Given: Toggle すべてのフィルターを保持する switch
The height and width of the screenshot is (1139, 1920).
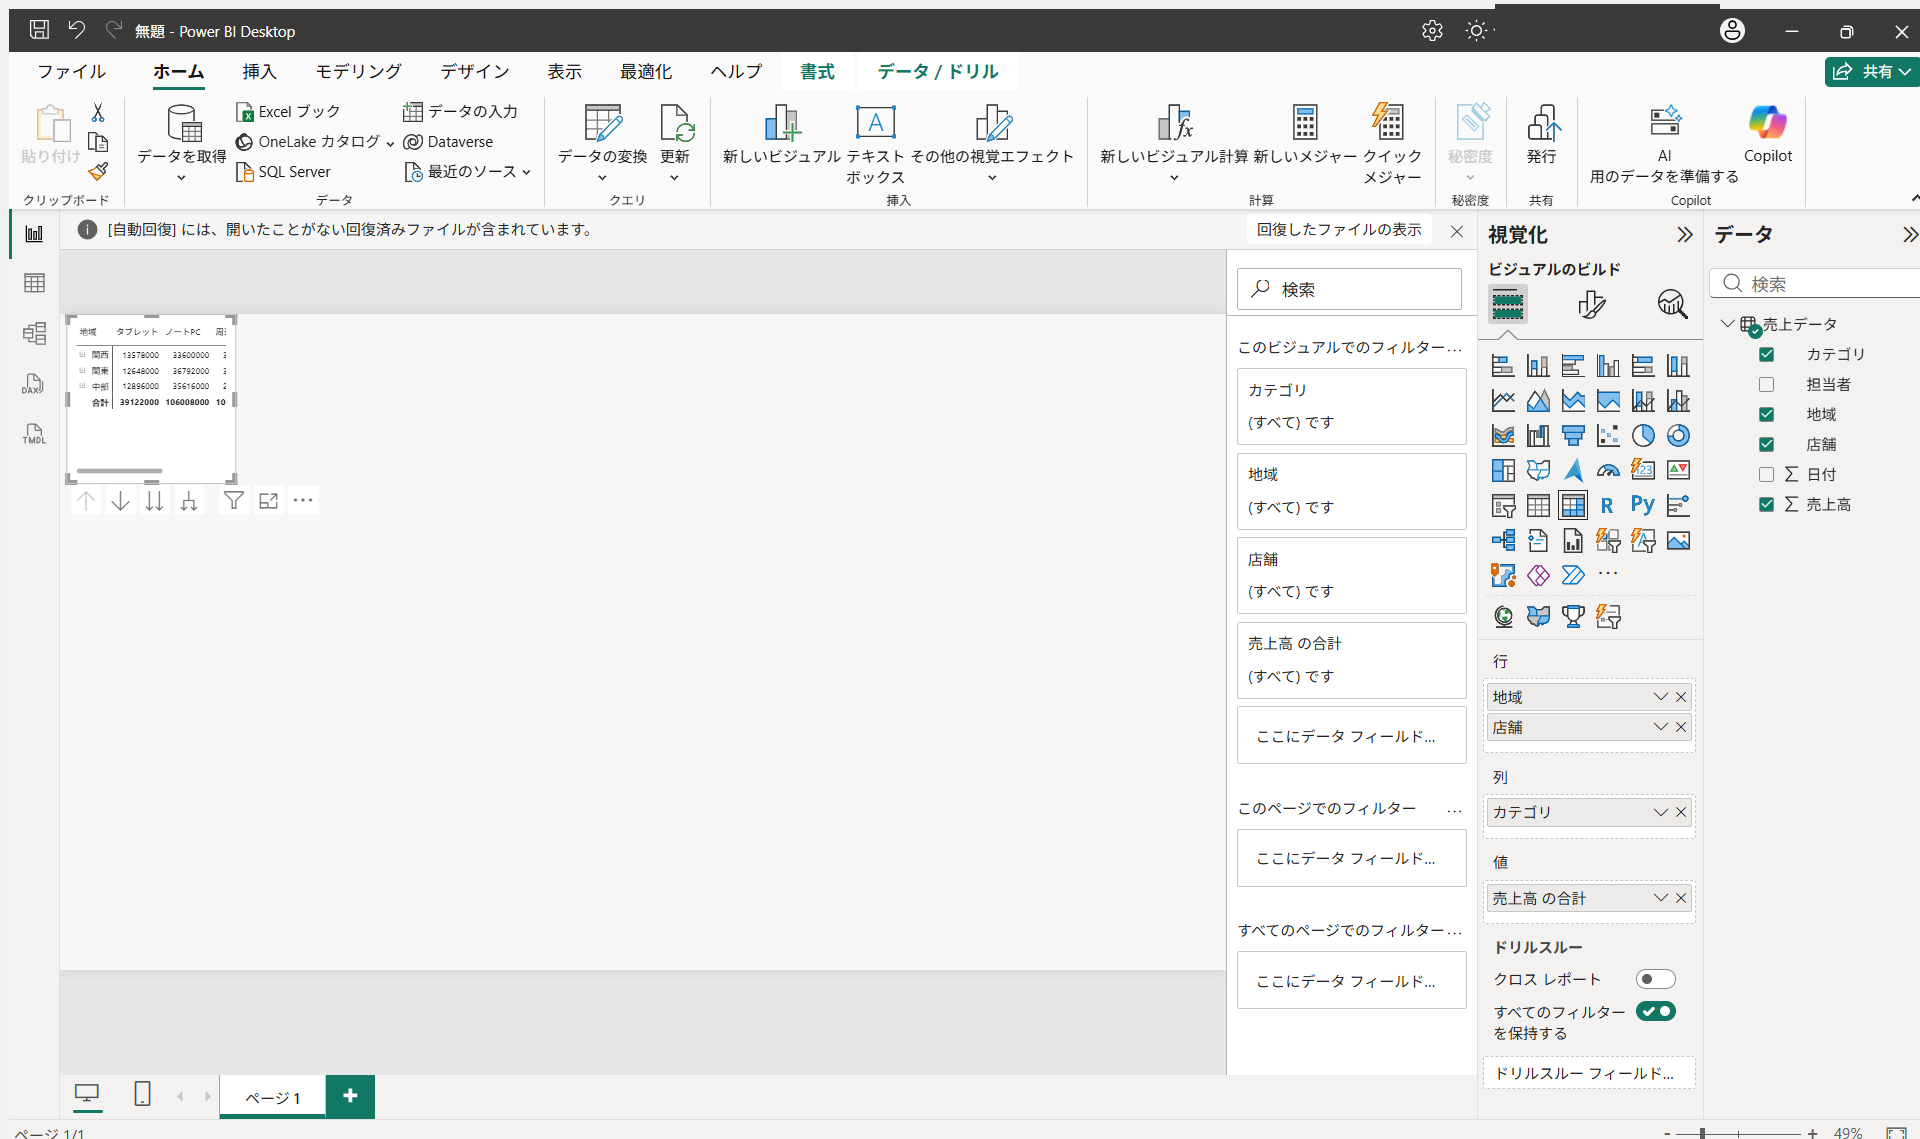Looking at the screenshot, I should pyautogui.click(x=1655, y=1011).
